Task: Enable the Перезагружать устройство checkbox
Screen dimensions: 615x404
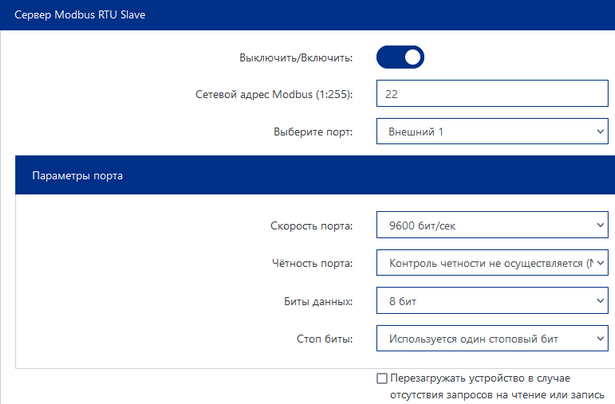Action: click(x=382, y=379)
